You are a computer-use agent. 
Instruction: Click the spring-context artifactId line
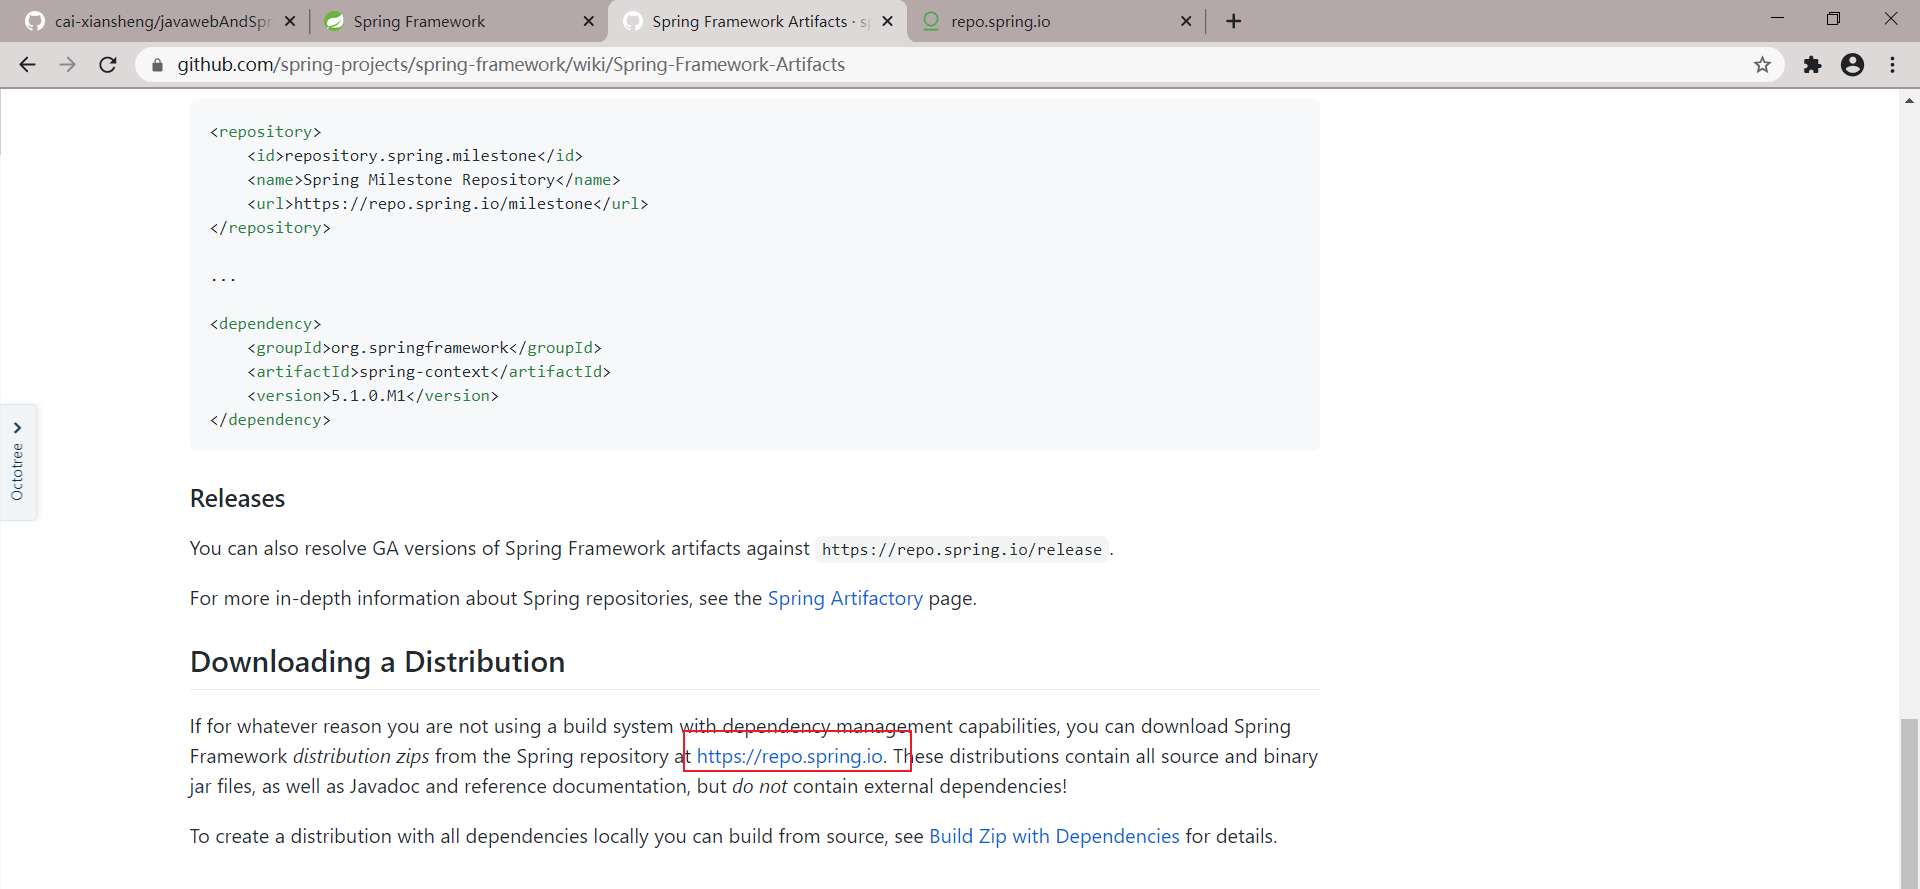[x=429, y=372]
